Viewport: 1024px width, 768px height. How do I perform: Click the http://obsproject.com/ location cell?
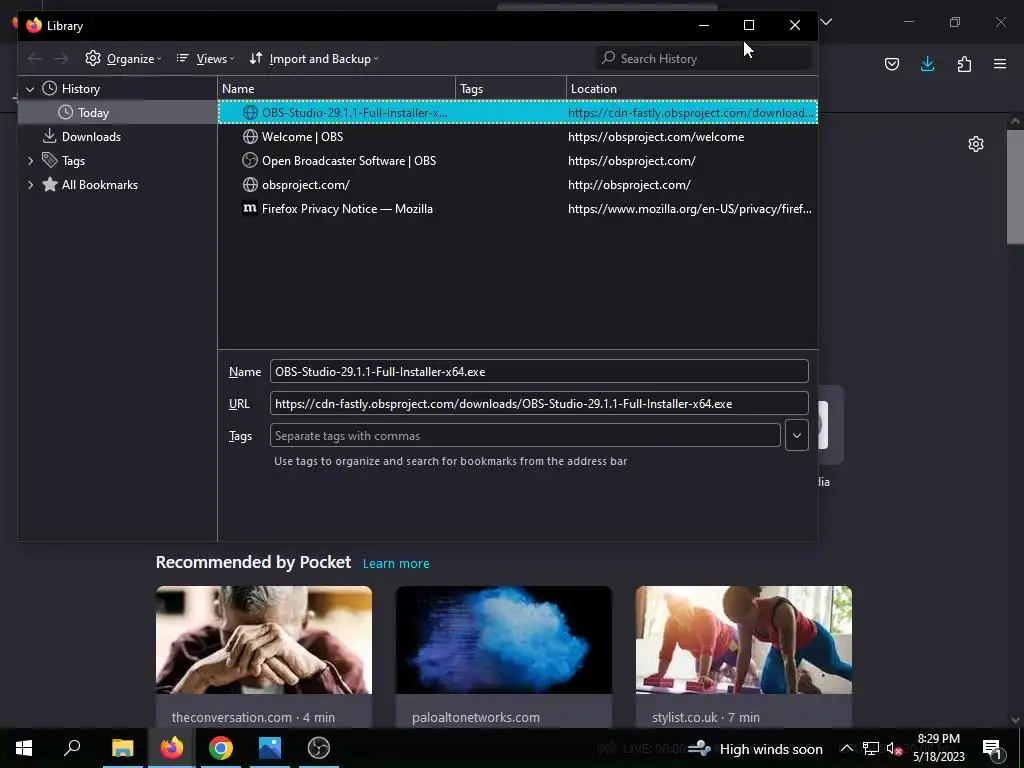point(629,185)
